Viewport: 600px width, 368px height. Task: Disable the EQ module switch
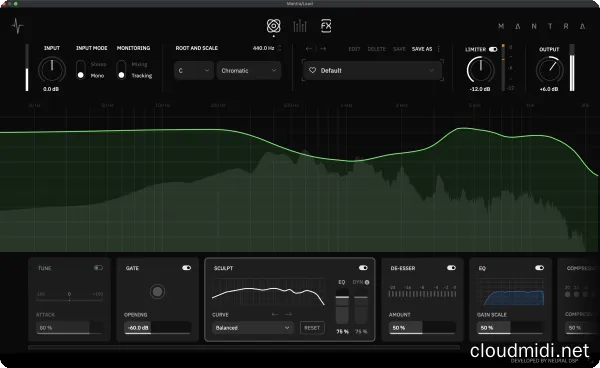[x=539, y=268]
